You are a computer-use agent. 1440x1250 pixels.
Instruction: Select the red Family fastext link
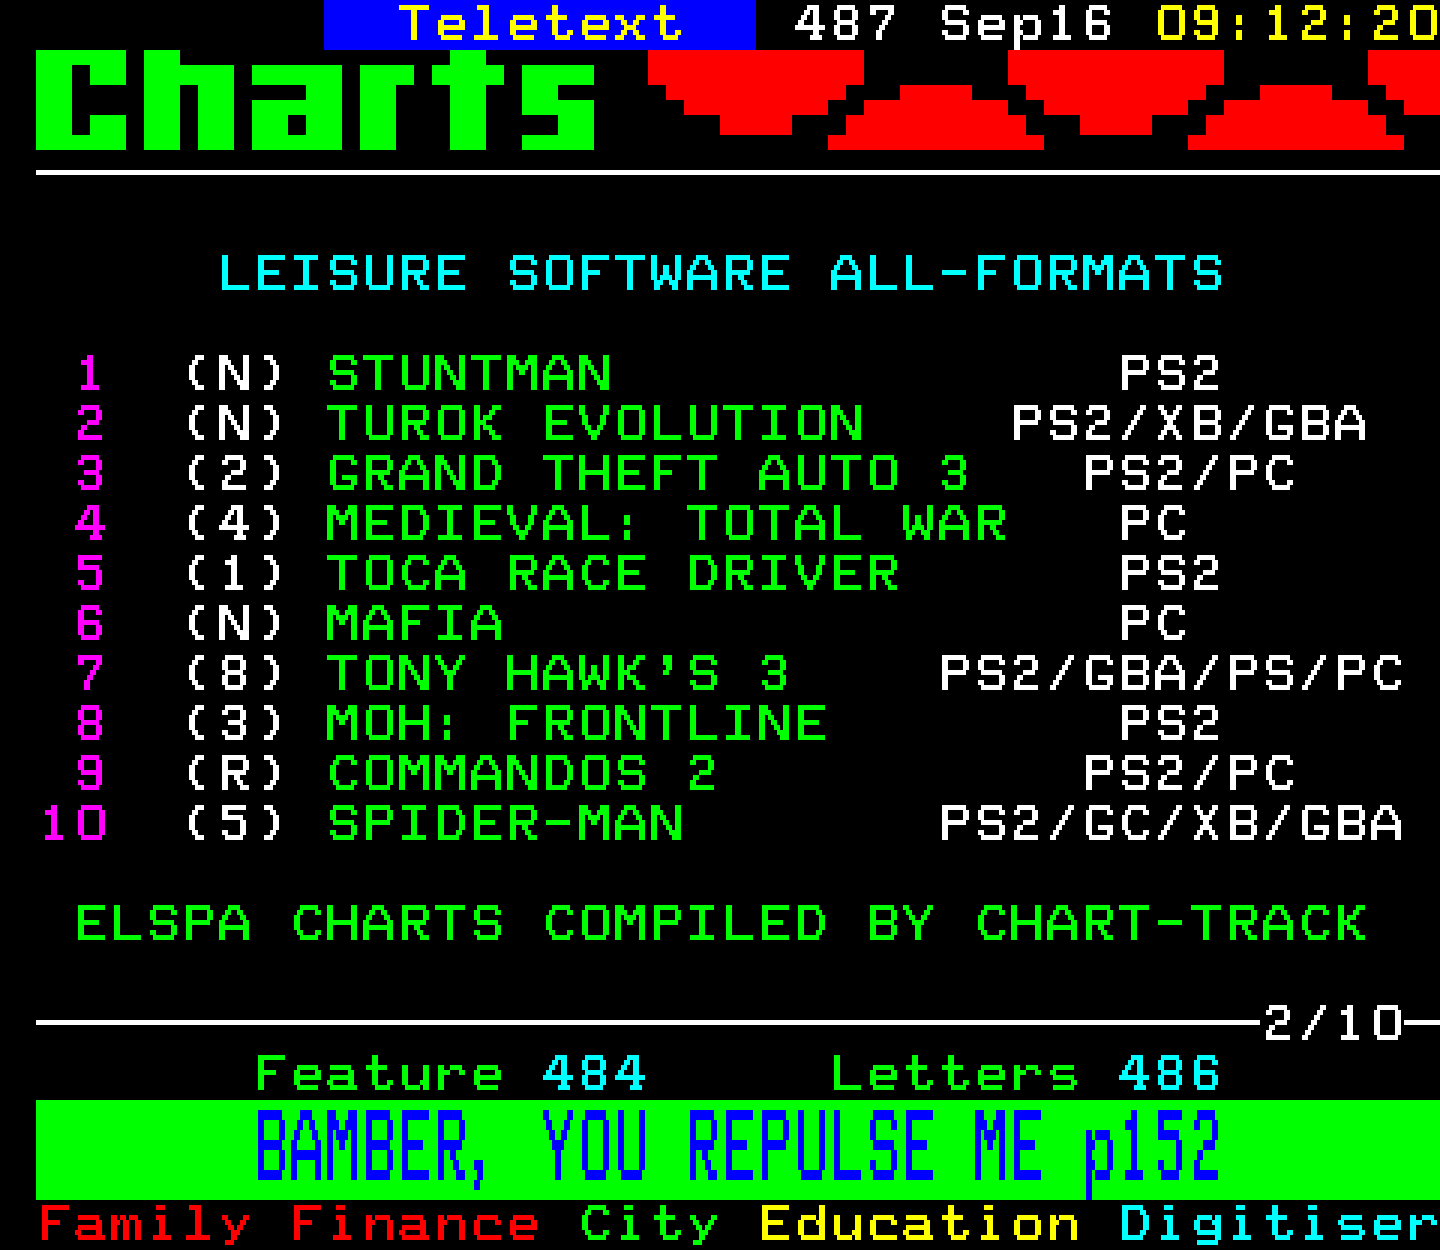pyautogui.click(x=145, y=1225)
